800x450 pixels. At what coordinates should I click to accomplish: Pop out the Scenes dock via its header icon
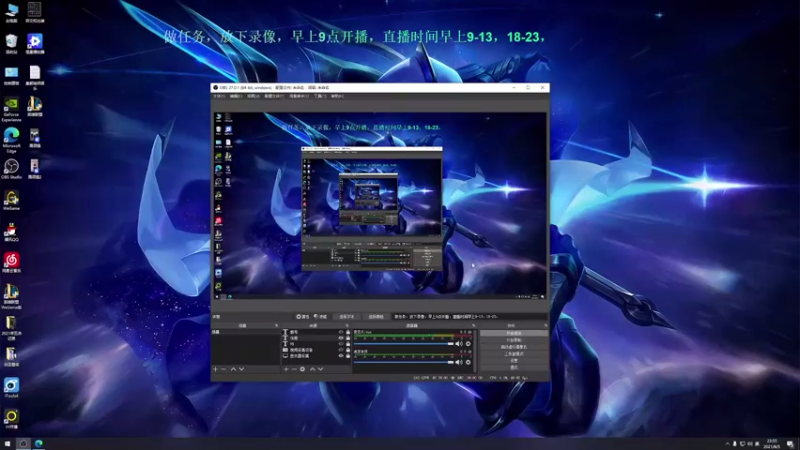(x=277, y=326)
